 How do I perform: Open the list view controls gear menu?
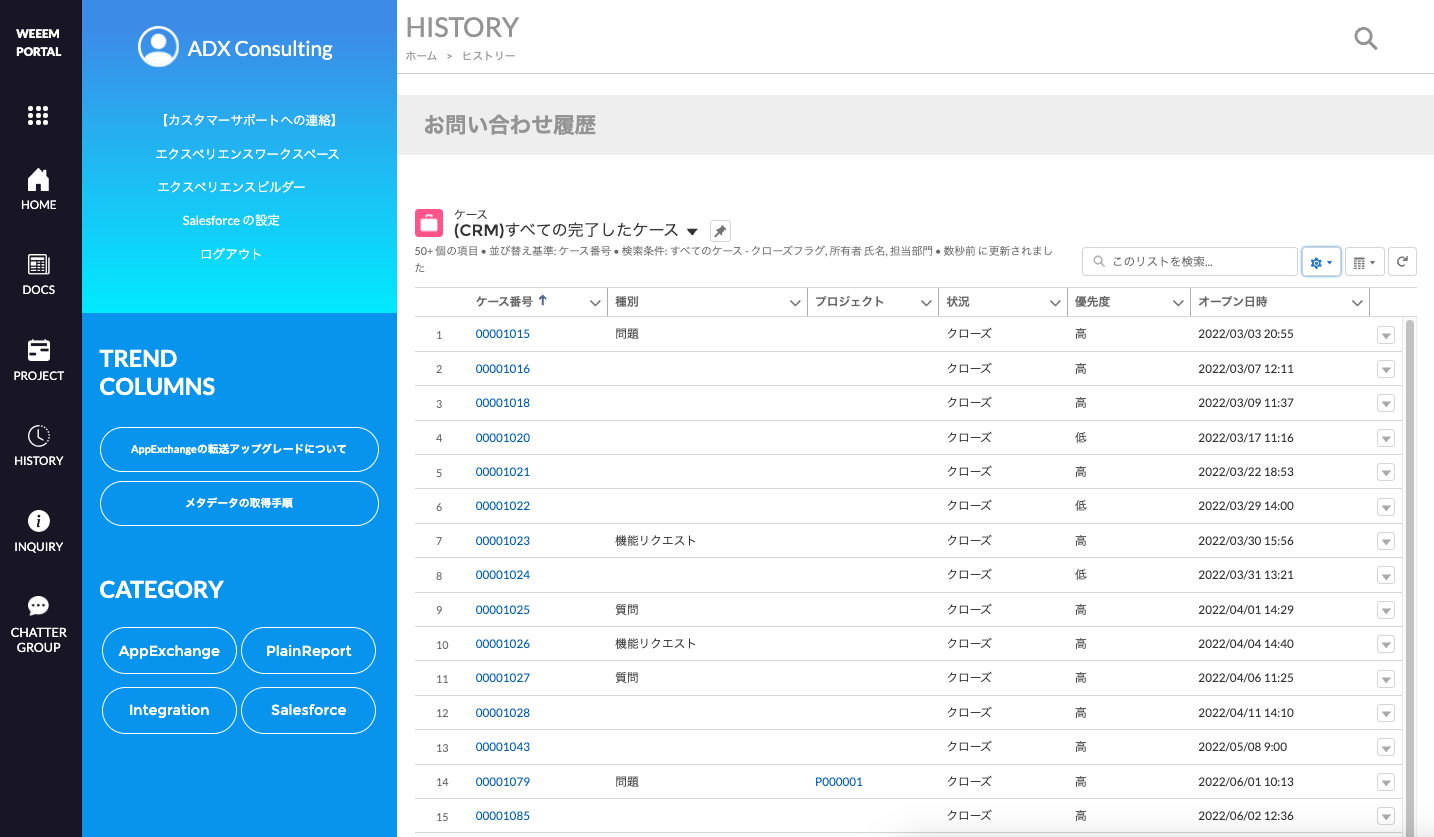pos(1321,261)
